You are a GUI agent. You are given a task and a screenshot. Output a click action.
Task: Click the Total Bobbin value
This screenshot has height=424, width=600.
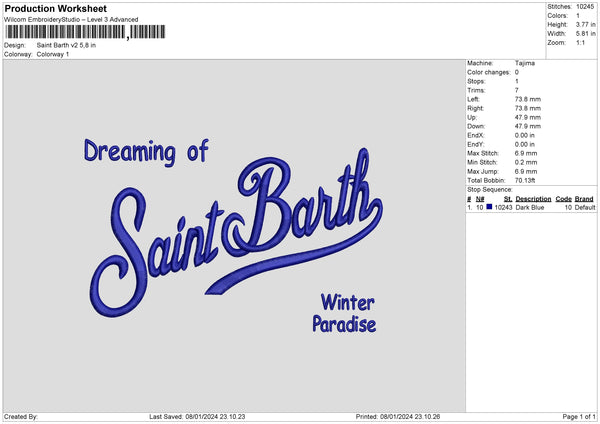coord(527,180)
